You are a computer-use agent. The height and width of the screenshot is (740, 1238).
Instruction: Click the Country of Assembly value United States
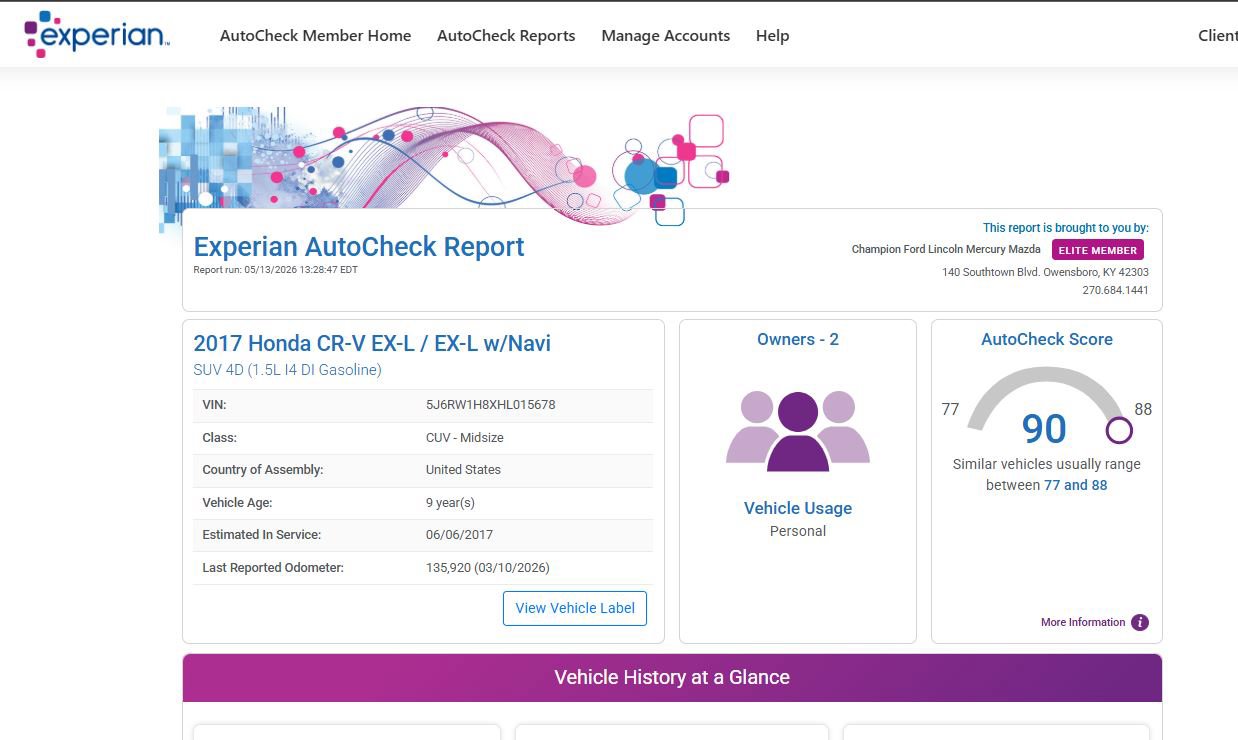coord(464,470)
